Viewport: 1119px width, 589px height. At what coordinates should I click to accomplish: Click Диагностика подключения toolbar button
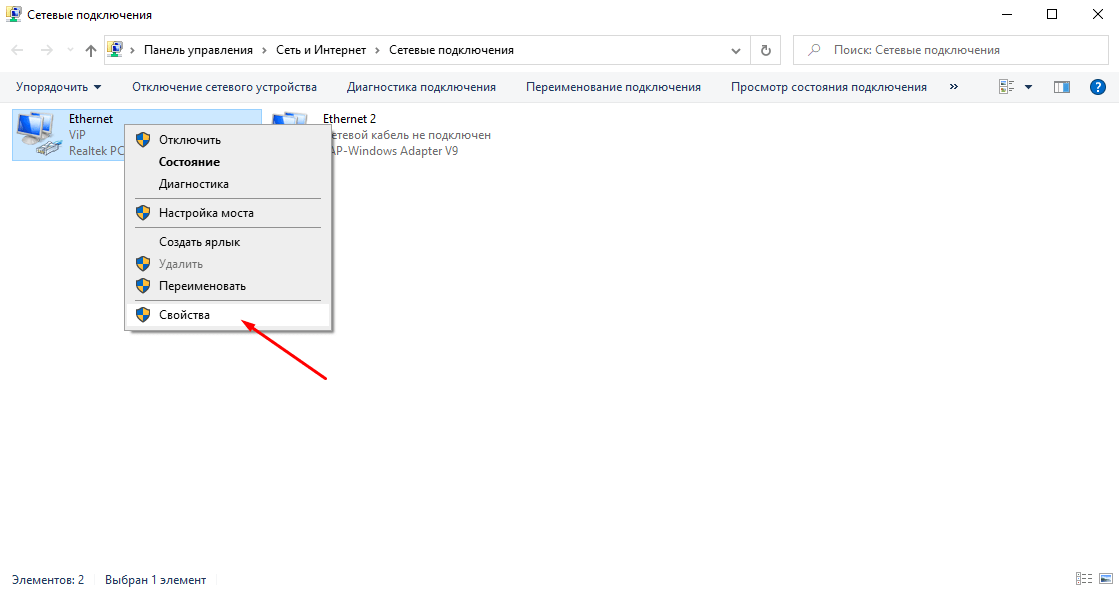pos(421,87)
